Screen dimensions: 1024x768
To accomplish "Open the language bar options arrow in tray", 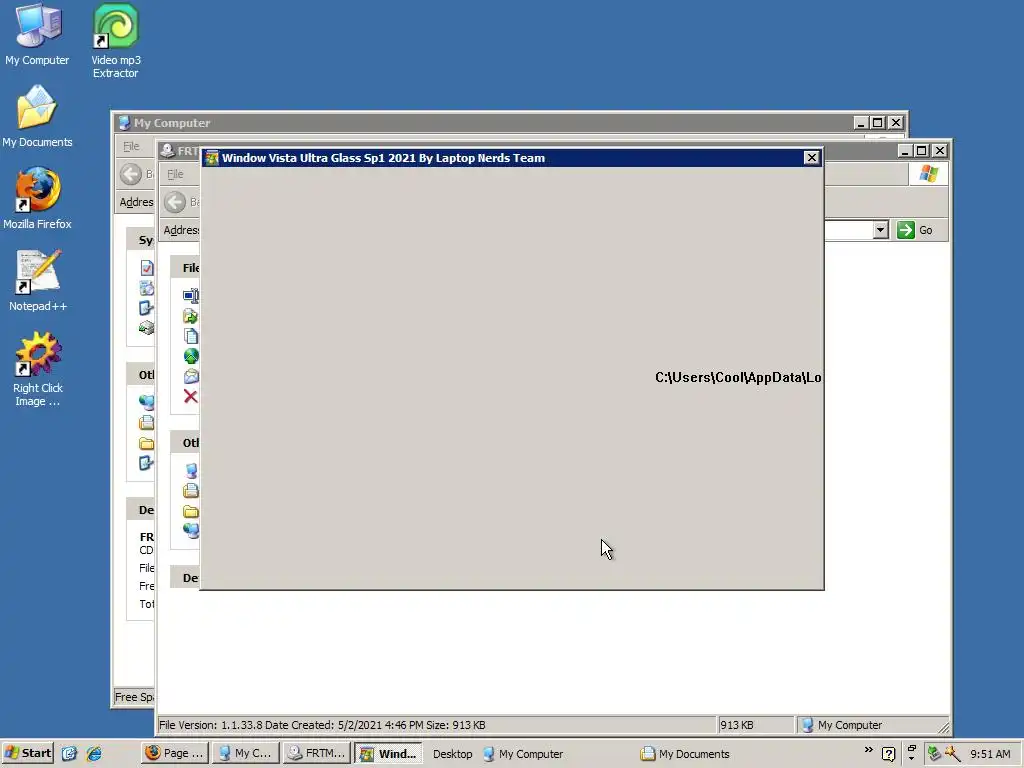I will (911, 759).
